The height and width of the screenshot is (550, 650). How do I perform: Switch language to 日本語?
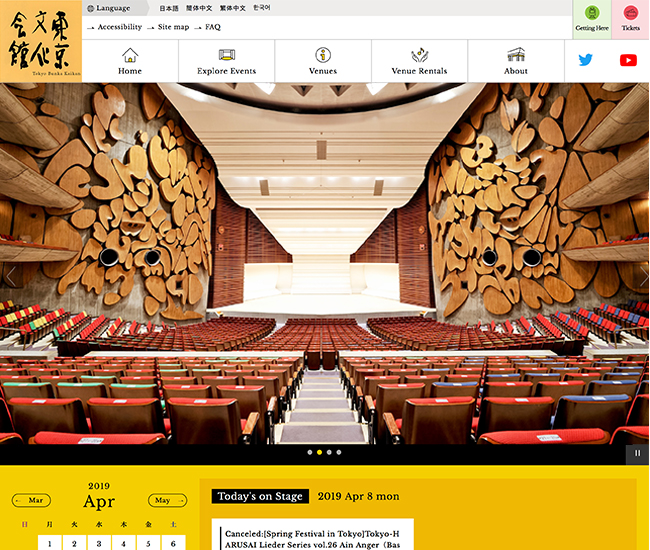point(169,8)
